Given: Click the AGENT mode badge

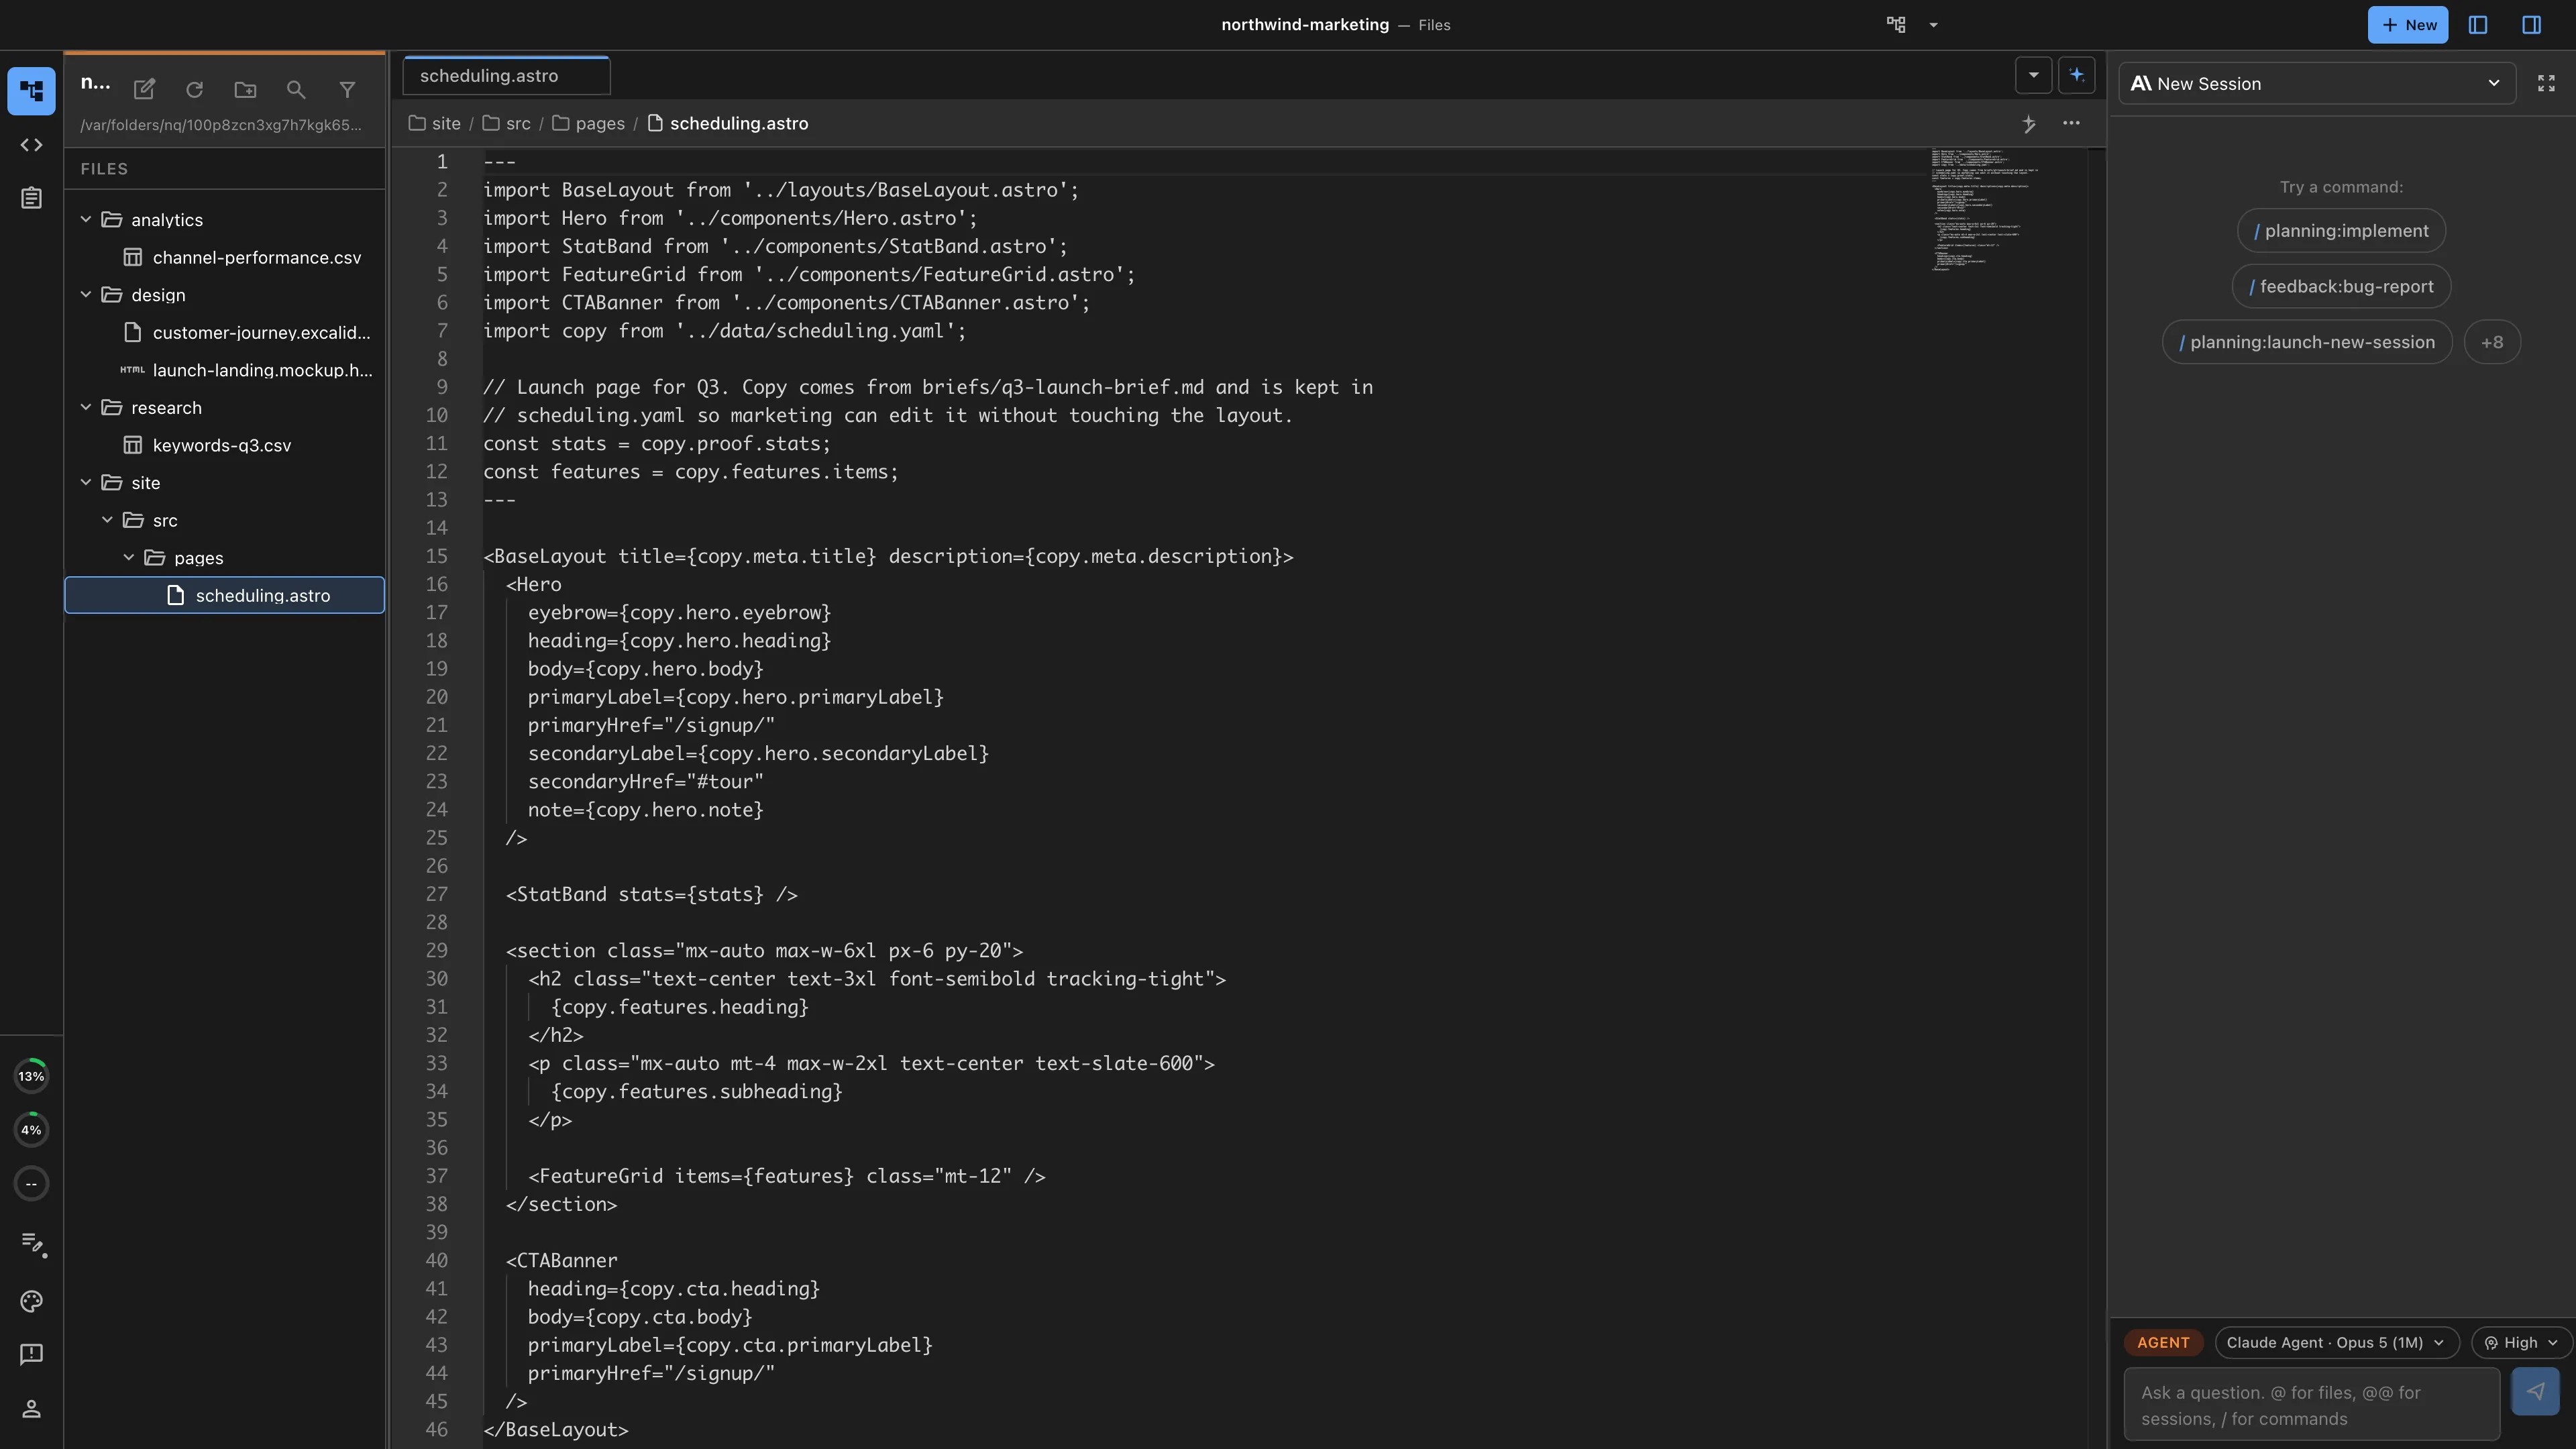Looking at the screenshot, I should point(2163,1342).
